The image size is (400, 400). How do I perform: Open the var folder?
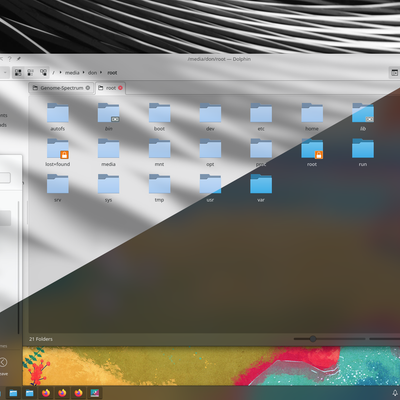point(261,188)
